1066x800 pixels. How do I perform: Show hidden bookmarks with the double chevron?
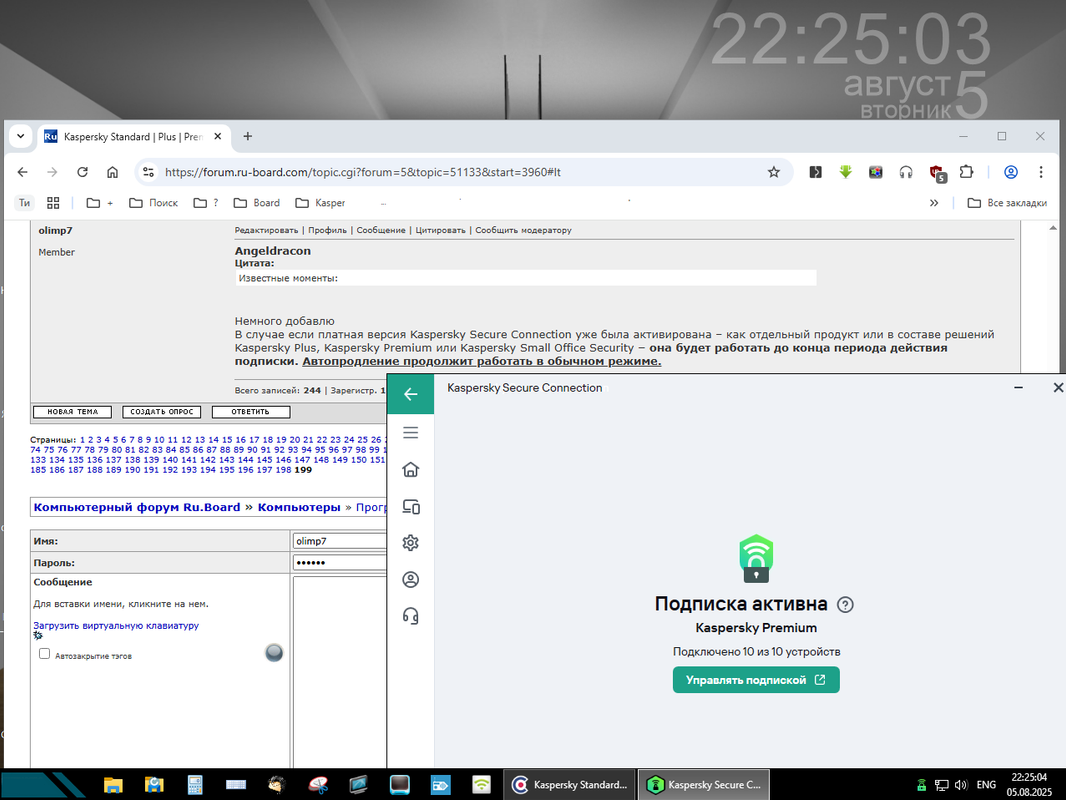point(934,203)
